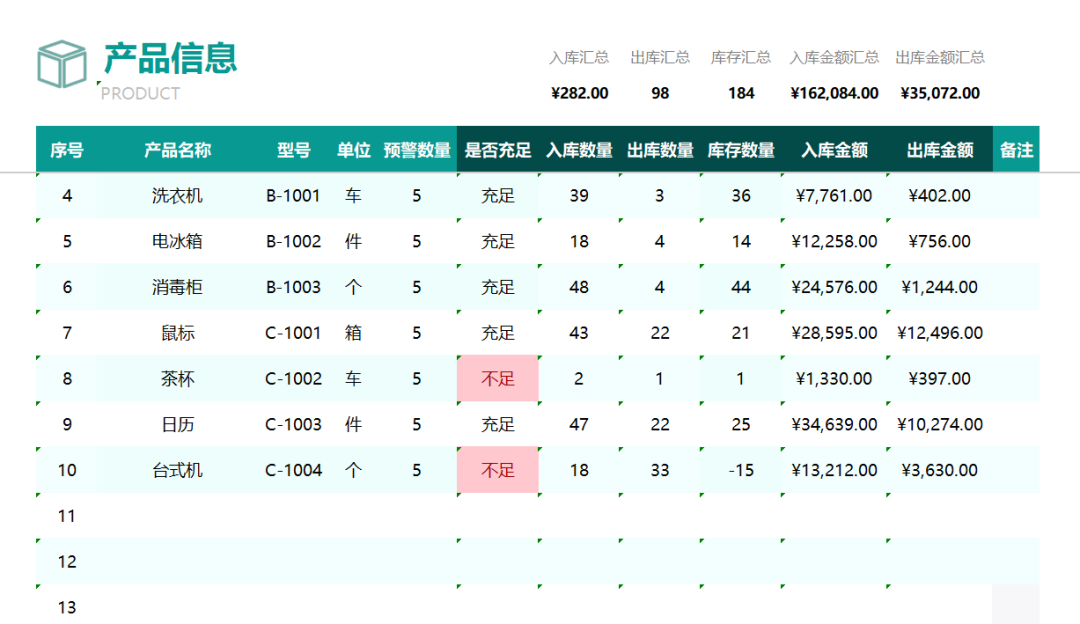The image size is (1080, 624).
Task: Select the ¥7,761.00 amount cell
Action: tap(834, 196)
